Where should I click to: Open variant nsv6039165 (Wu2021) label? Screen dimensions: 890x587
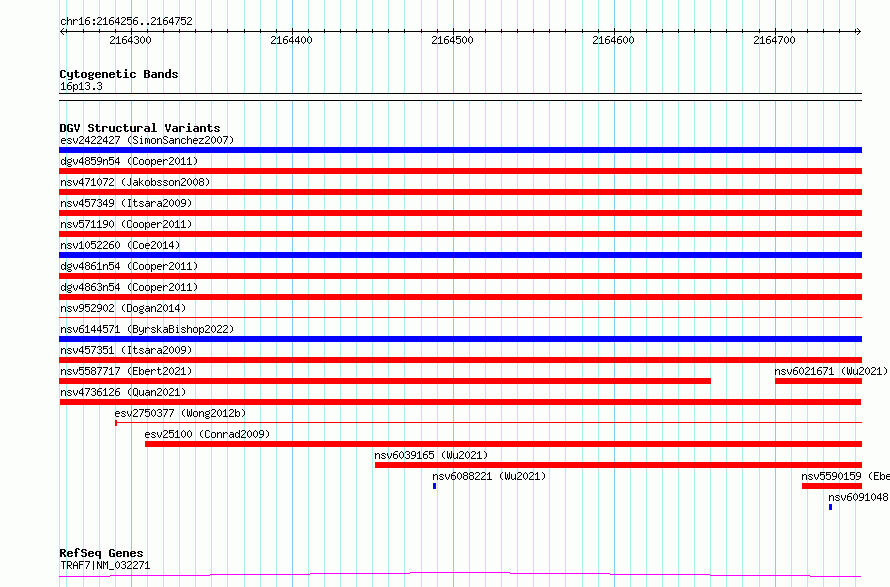pyautogui.click(x=431, y=455)
